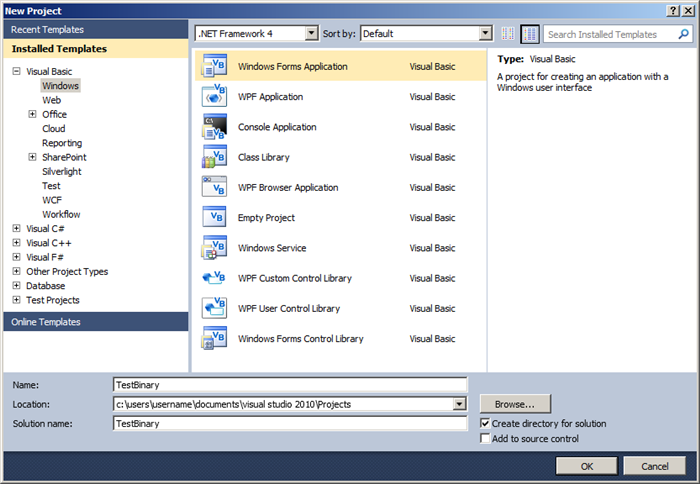Open the Location path dropdown arrow

click(x=459, y=404)
